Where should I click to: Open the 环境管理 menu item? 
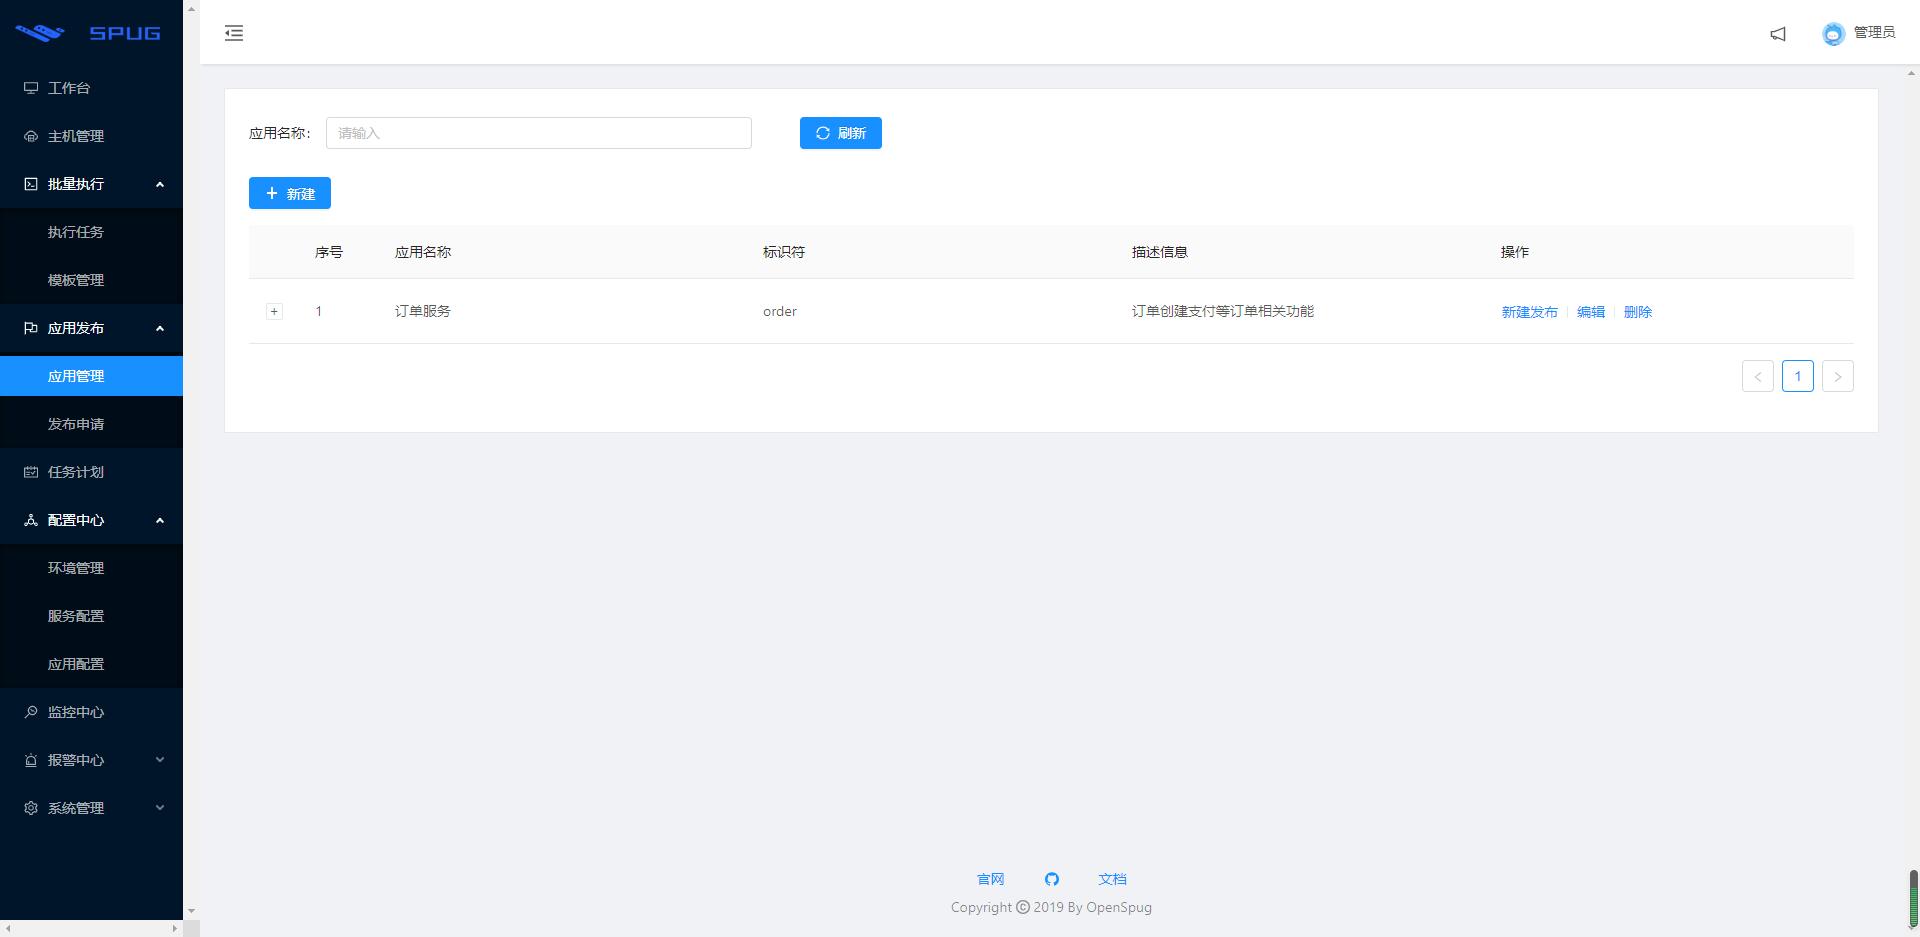(76, 568)
